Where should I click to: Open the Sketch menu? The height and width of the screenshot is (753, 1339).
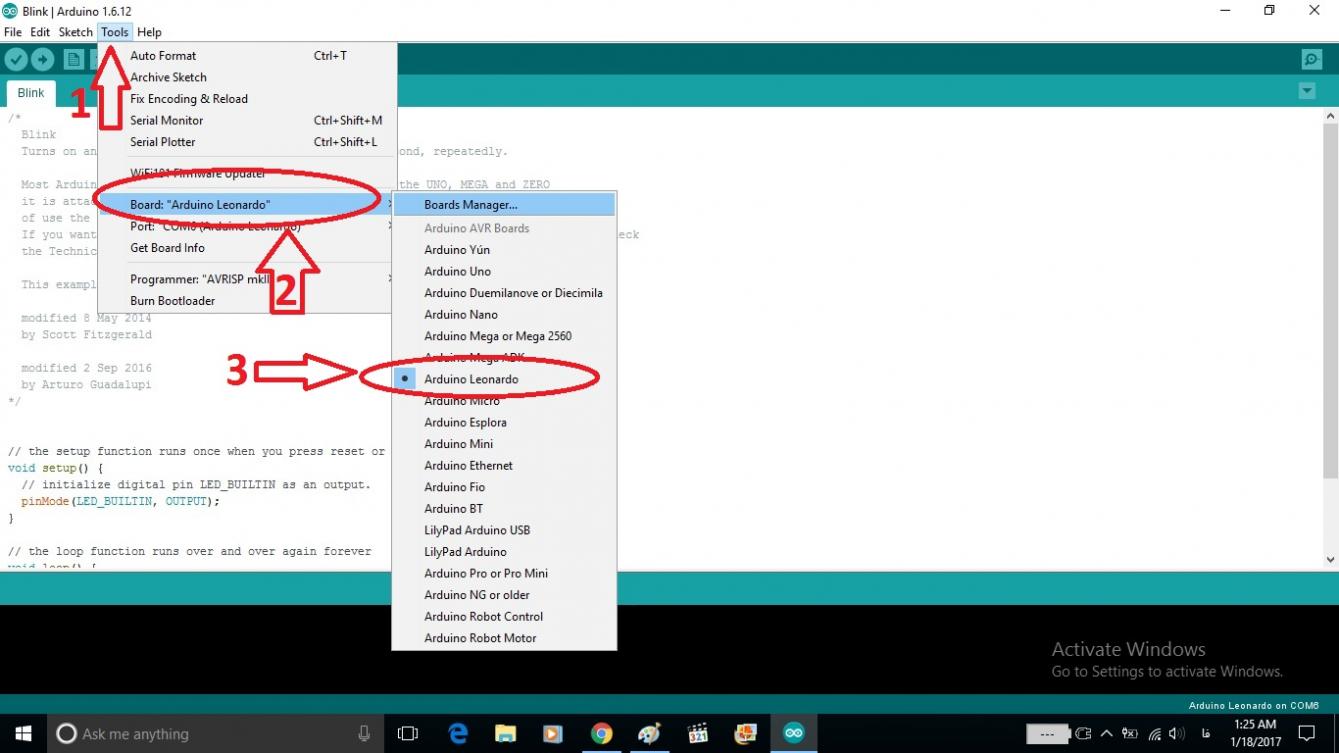[75, 32]
